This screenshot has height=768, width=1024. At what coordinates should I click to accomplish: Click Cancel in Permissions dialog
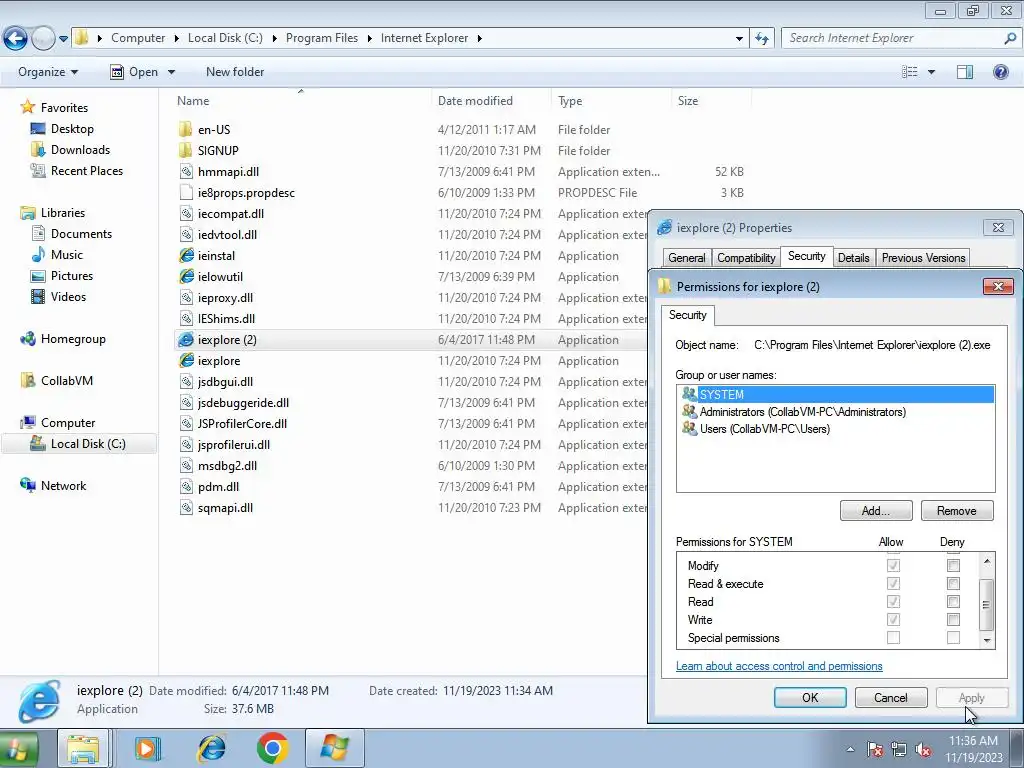(891, 697)
